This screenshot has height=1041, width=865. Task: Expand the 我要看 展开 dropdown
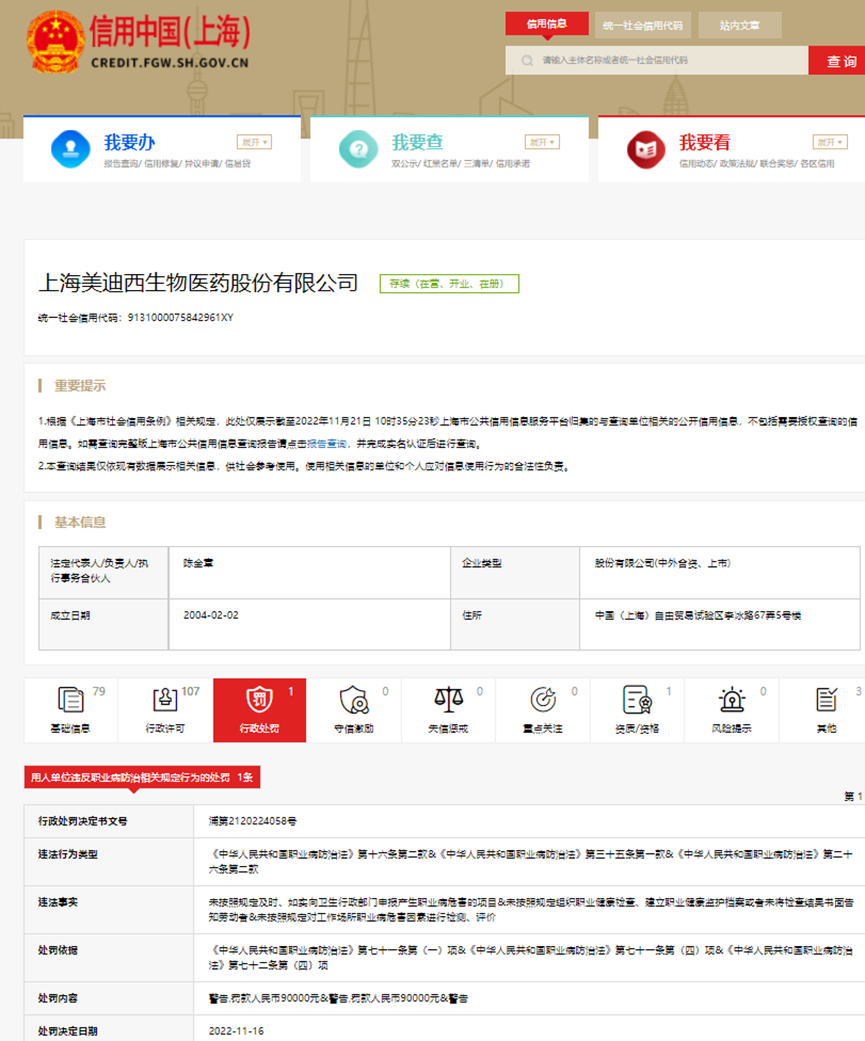[x=830, y=142]
